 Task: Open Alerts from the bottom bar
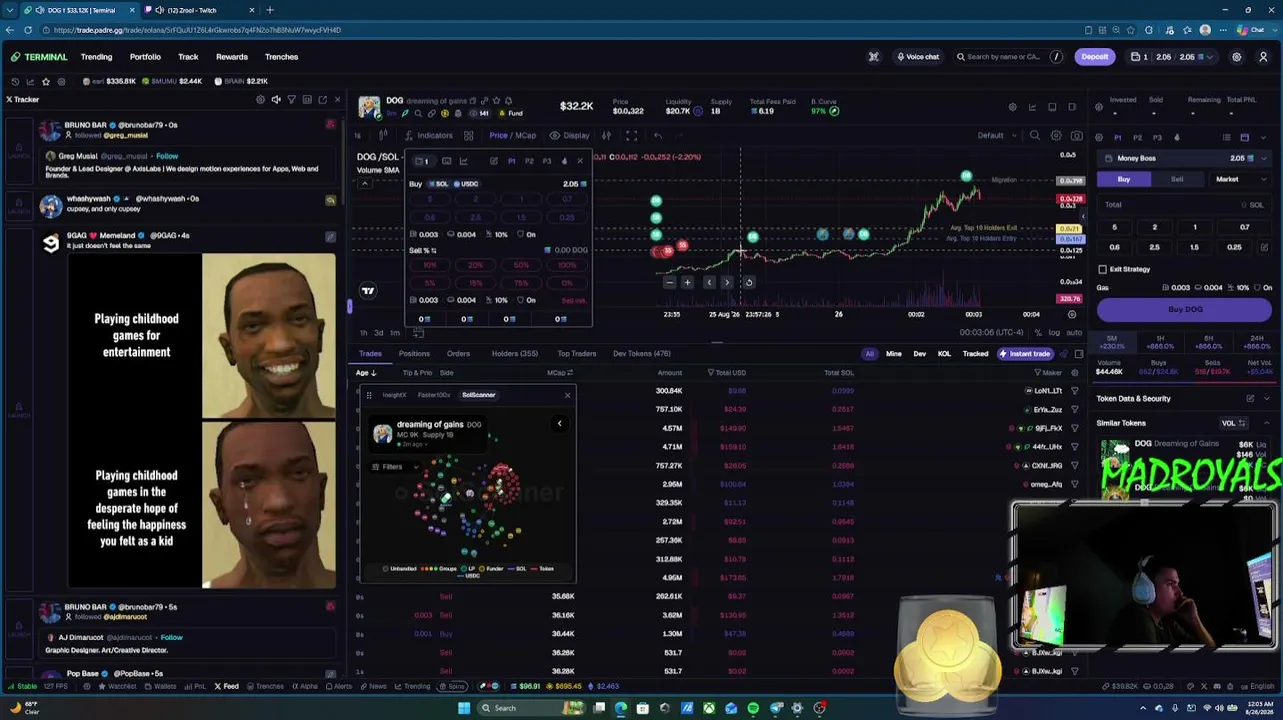tap(338, 687)
